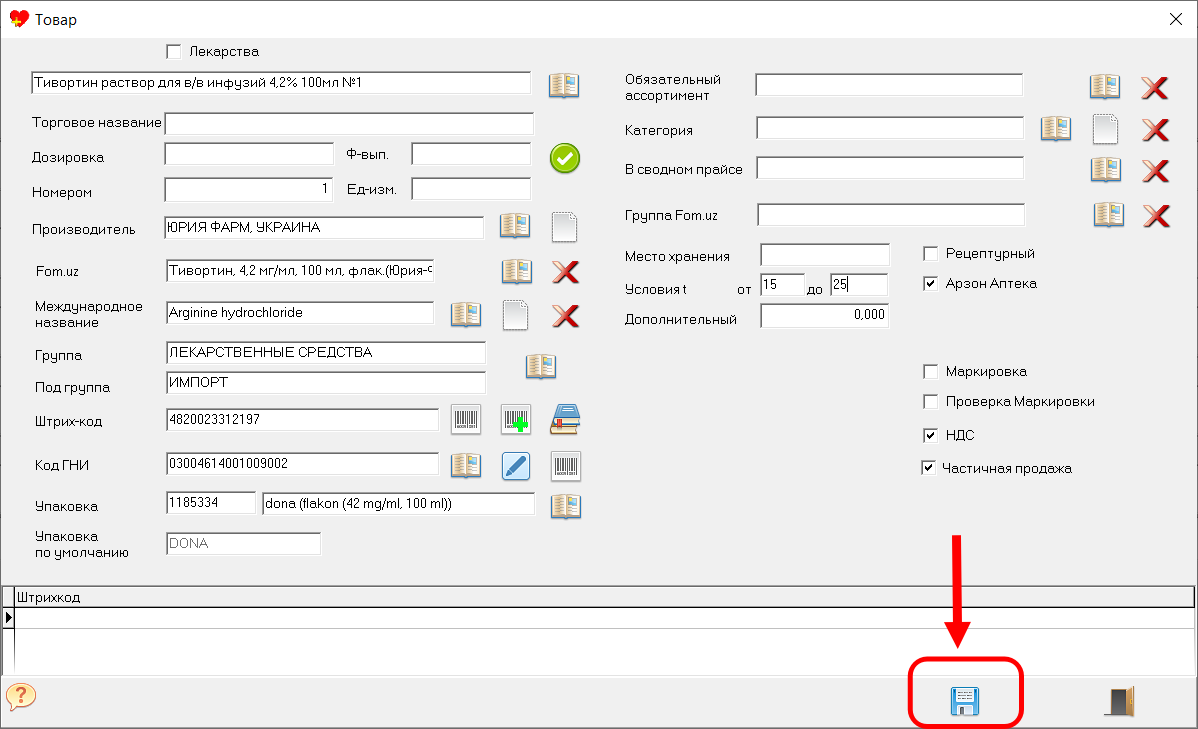Viewport: 1198px width, 729px height.
Task: Click blank page icon in Категория row
Action: click(x=1105, y=129)
